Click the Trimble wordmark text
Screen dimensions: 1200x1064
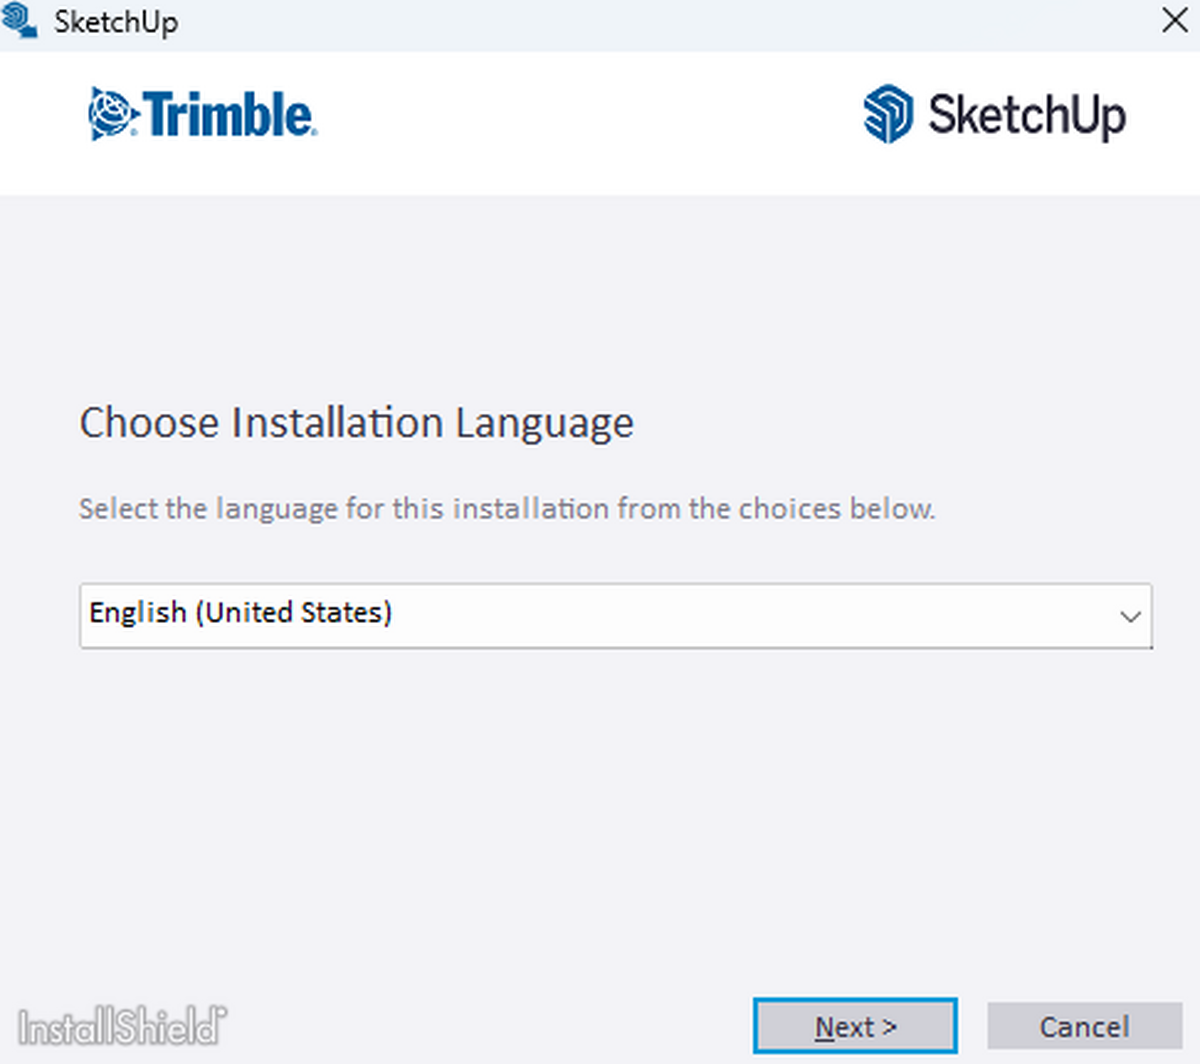point(230,114)
